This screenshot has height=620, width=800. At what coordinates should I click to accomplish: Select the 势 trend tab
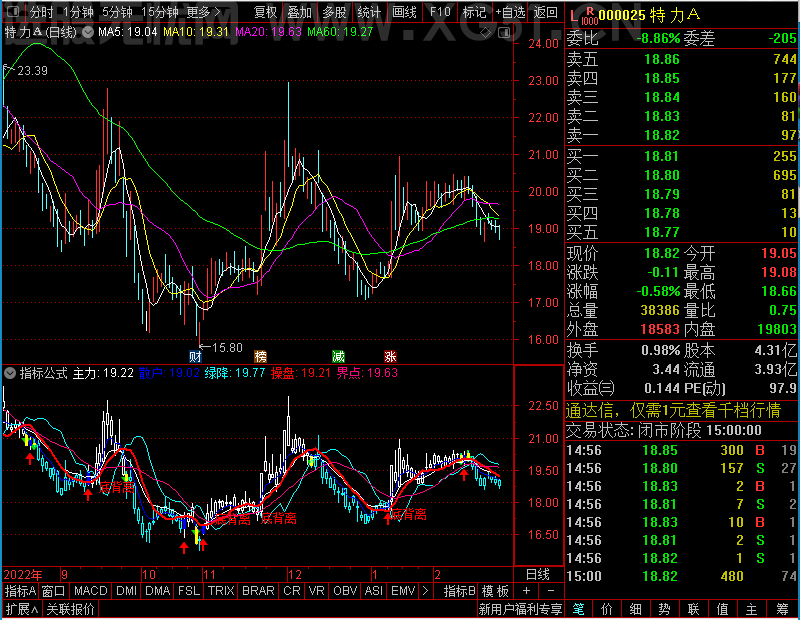click(664, 609)
